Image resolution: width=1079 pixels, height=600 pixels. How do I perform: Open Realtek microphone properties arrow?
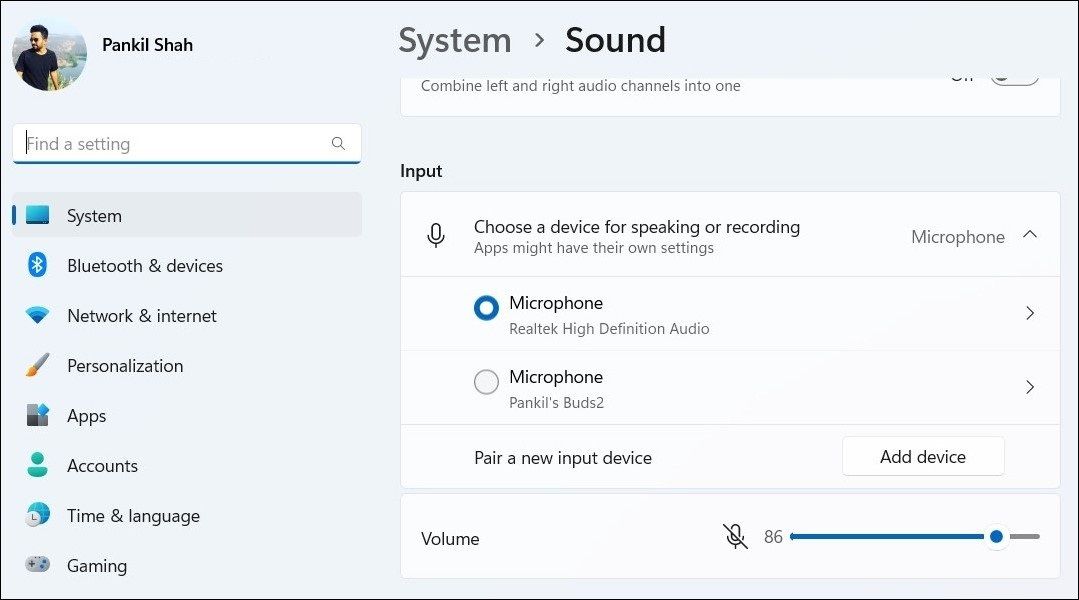pyautogui.click(x=1030, y=313)
